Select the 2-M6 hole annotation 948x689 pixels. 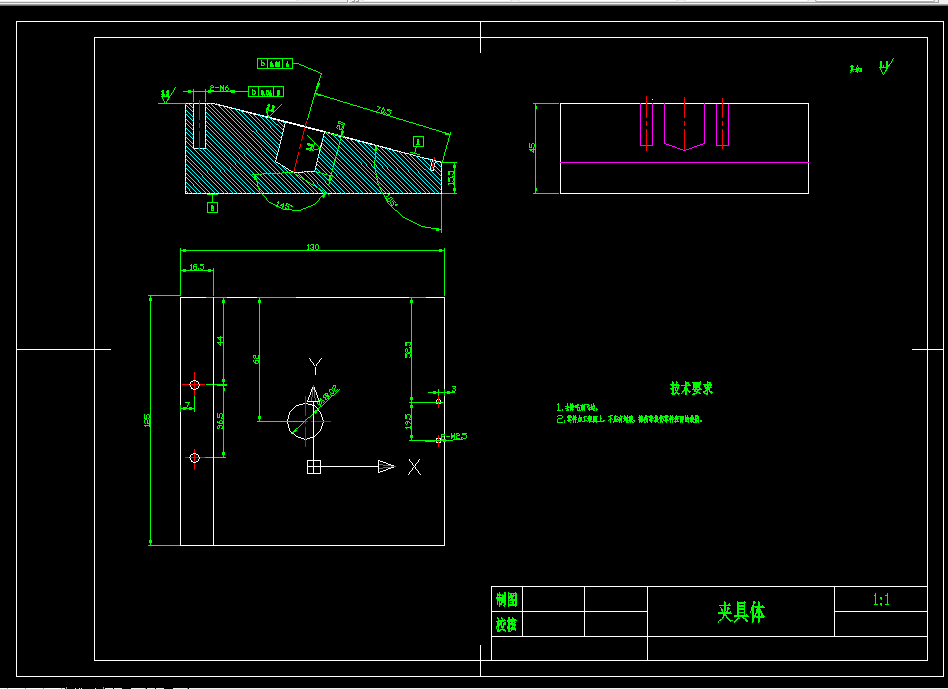[219, 88]
